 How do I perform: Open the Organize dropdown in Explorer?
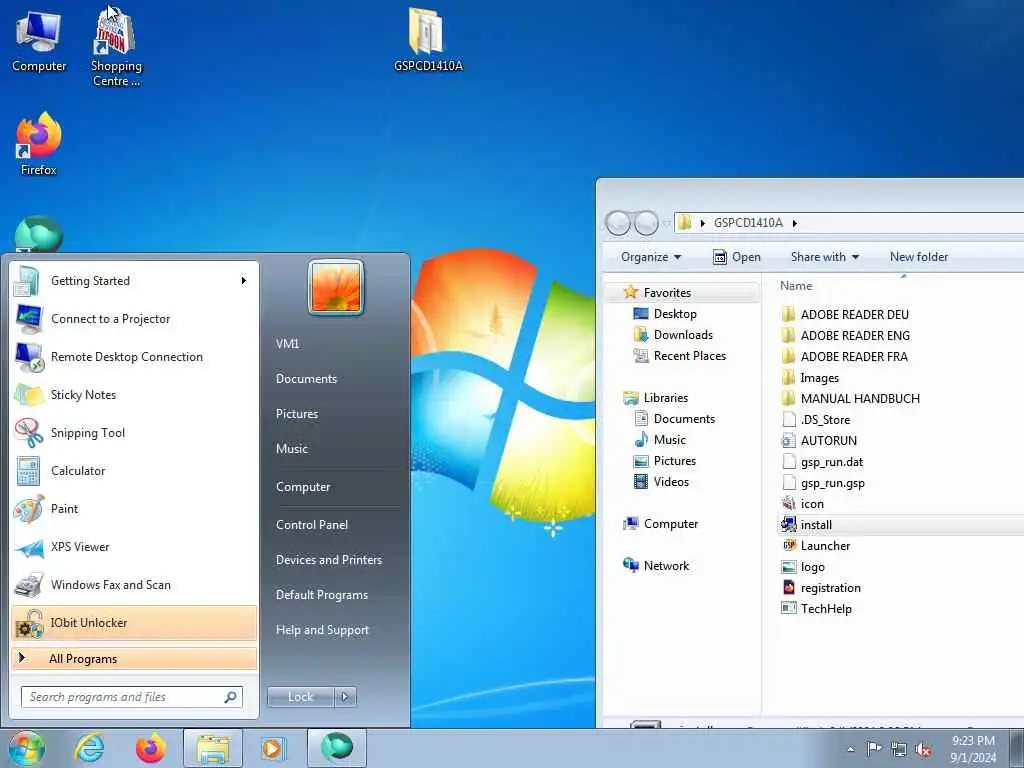coord(650,257)
